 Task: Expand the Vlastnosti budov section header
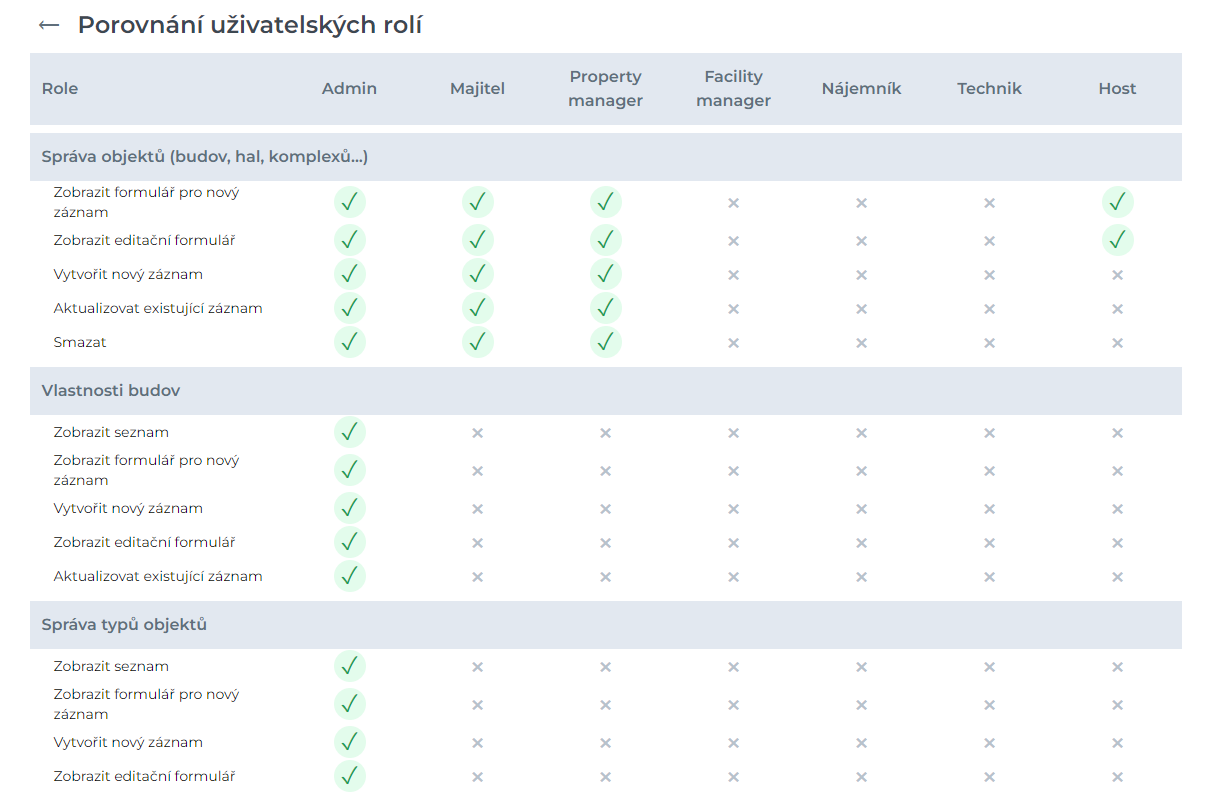tap(111, 391)
